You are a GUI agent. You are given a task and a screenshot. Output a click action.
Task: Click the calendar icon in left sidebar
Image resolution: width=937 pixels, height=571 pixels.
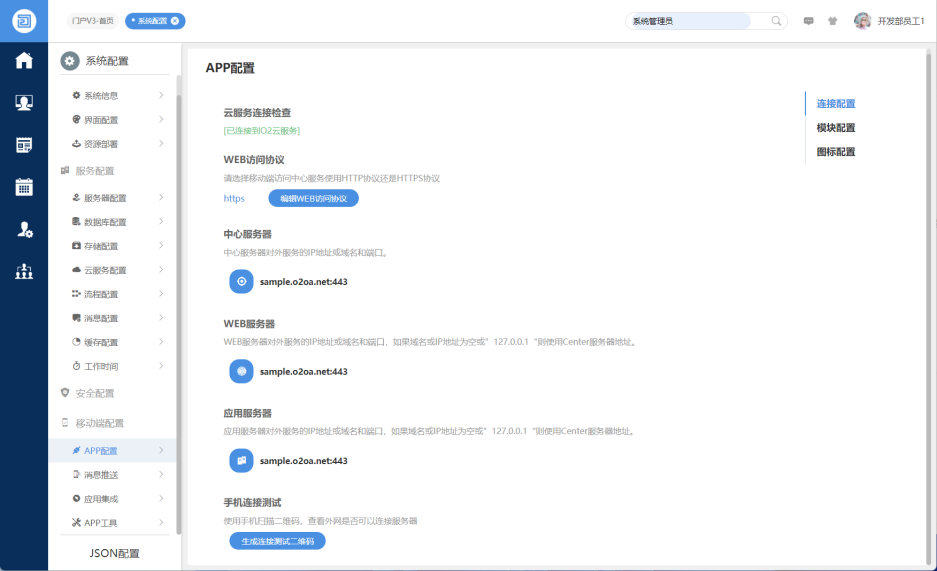tap(24, 187)
